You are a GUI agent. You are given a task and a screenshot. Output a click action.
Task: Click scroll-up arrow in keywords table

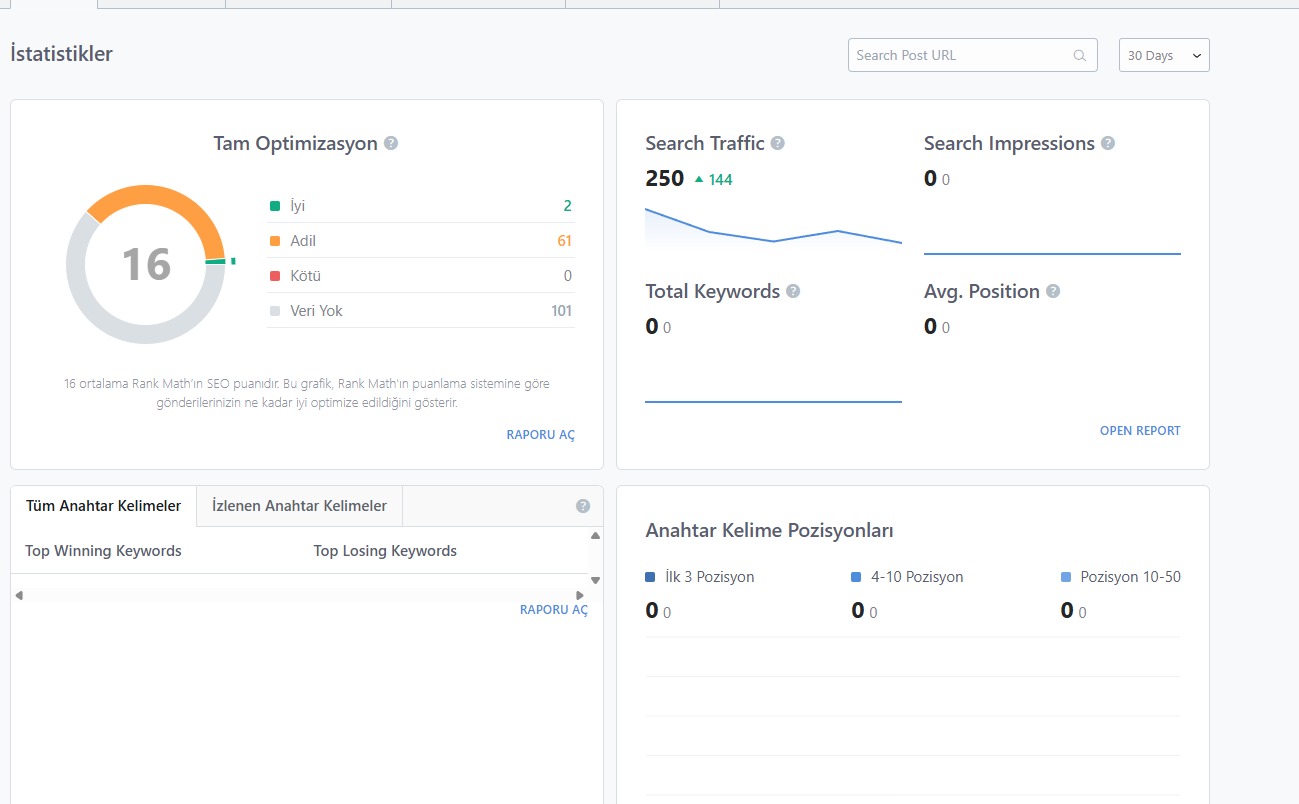point(595,536)
